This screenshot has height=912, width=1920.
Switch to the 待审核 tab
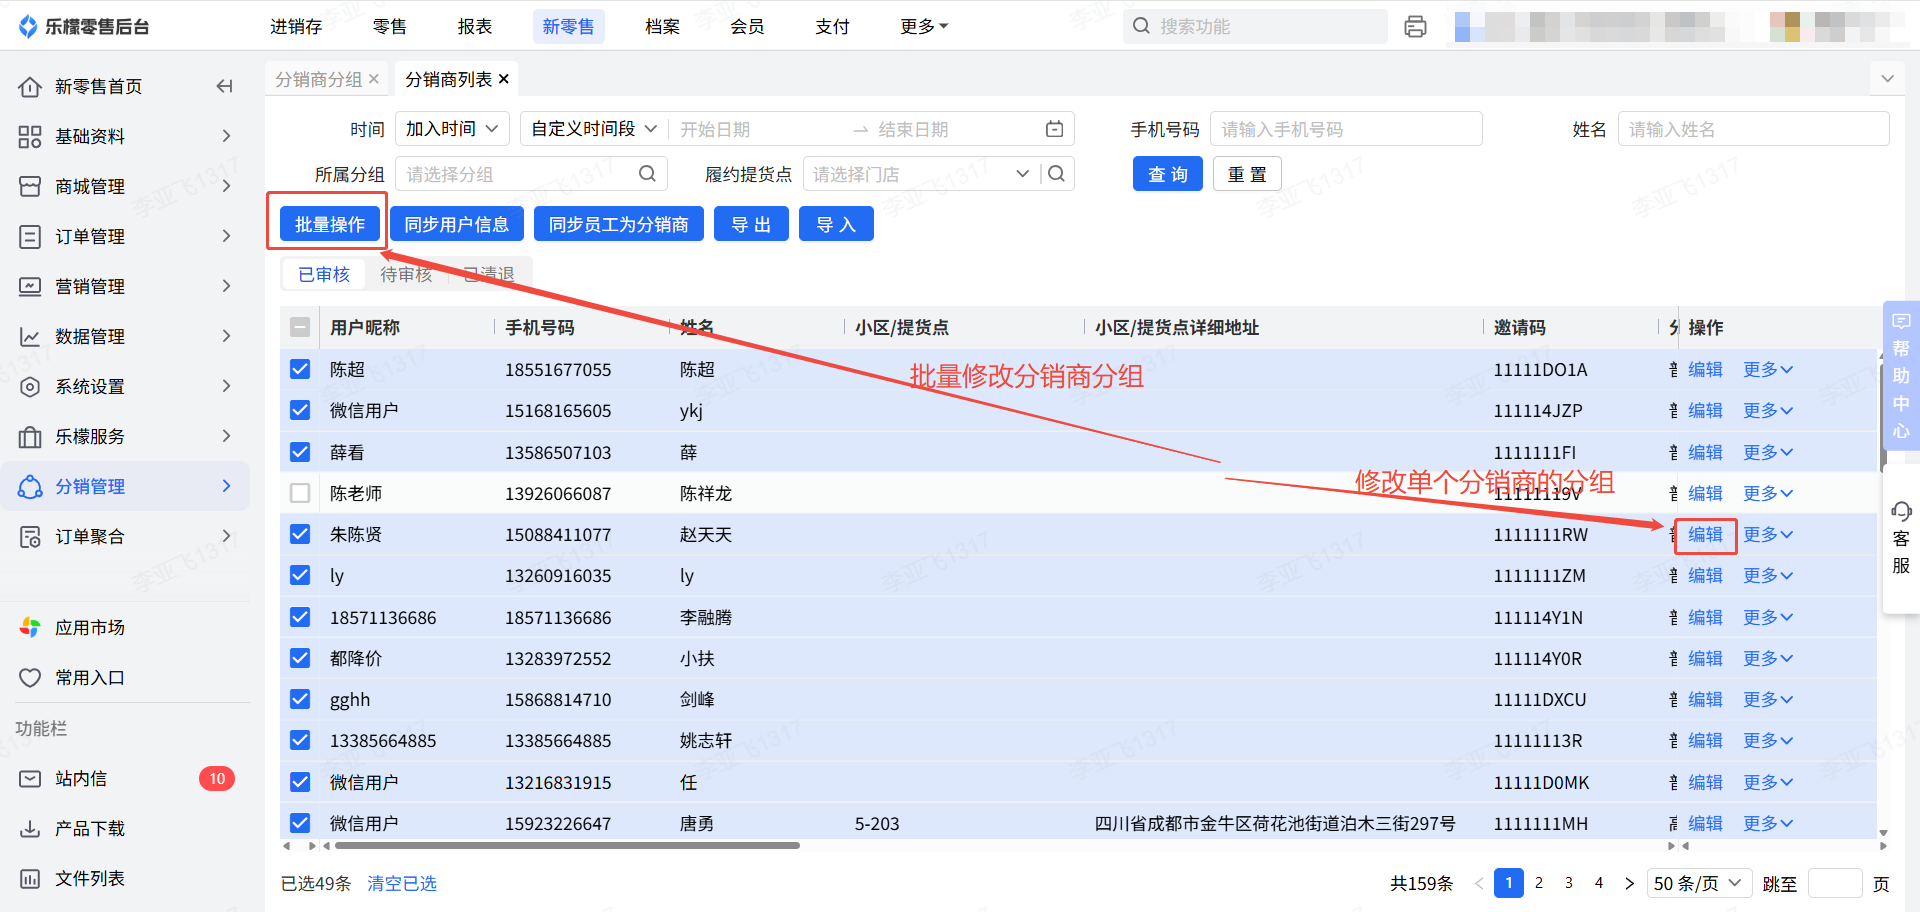[x=406, y=274]
